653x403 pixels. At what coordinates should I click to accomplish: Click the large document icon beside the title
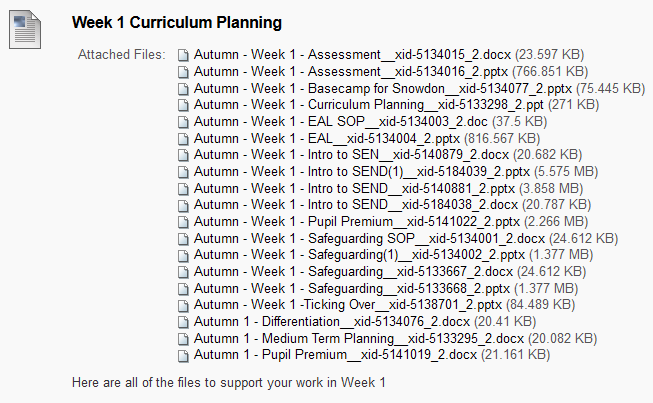(25, 30)
